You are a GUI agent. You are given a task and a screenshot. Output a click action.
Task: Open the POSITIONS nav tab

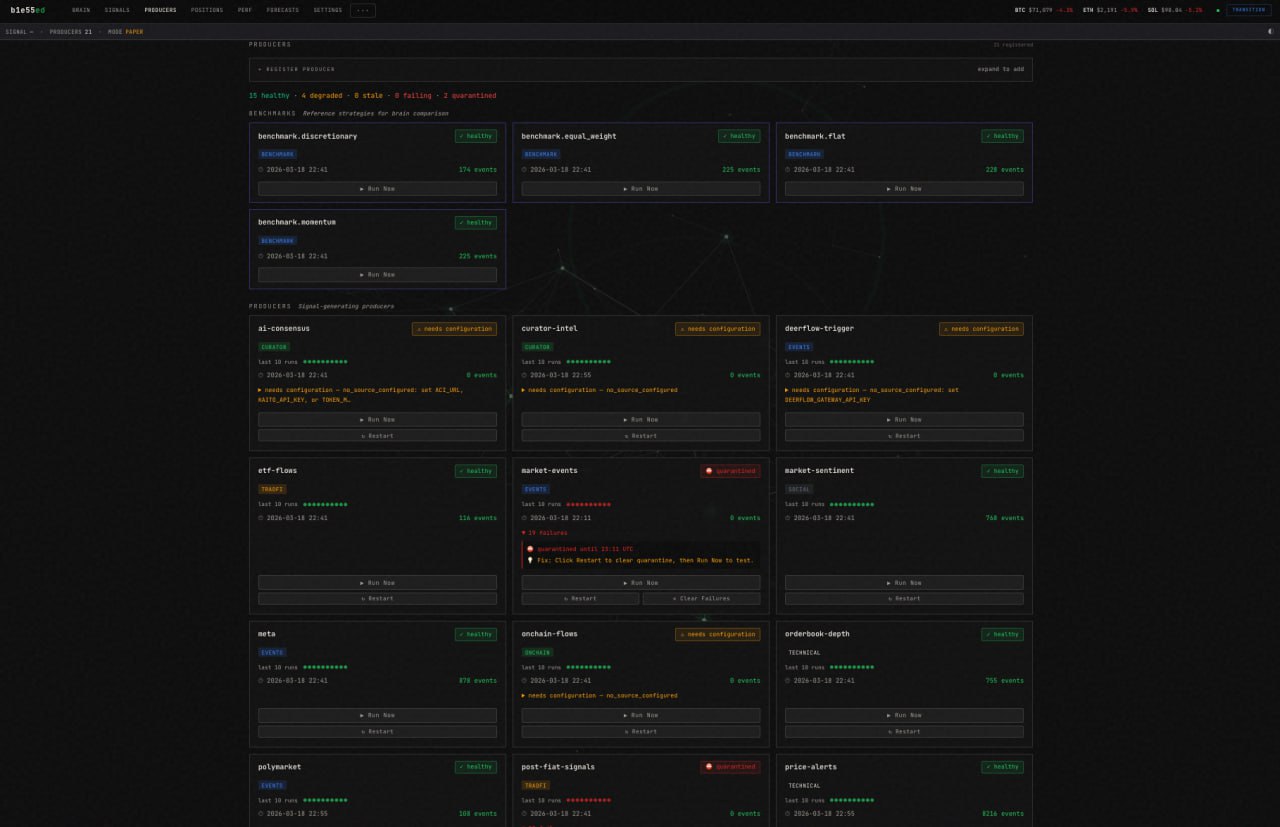(207, 10)
